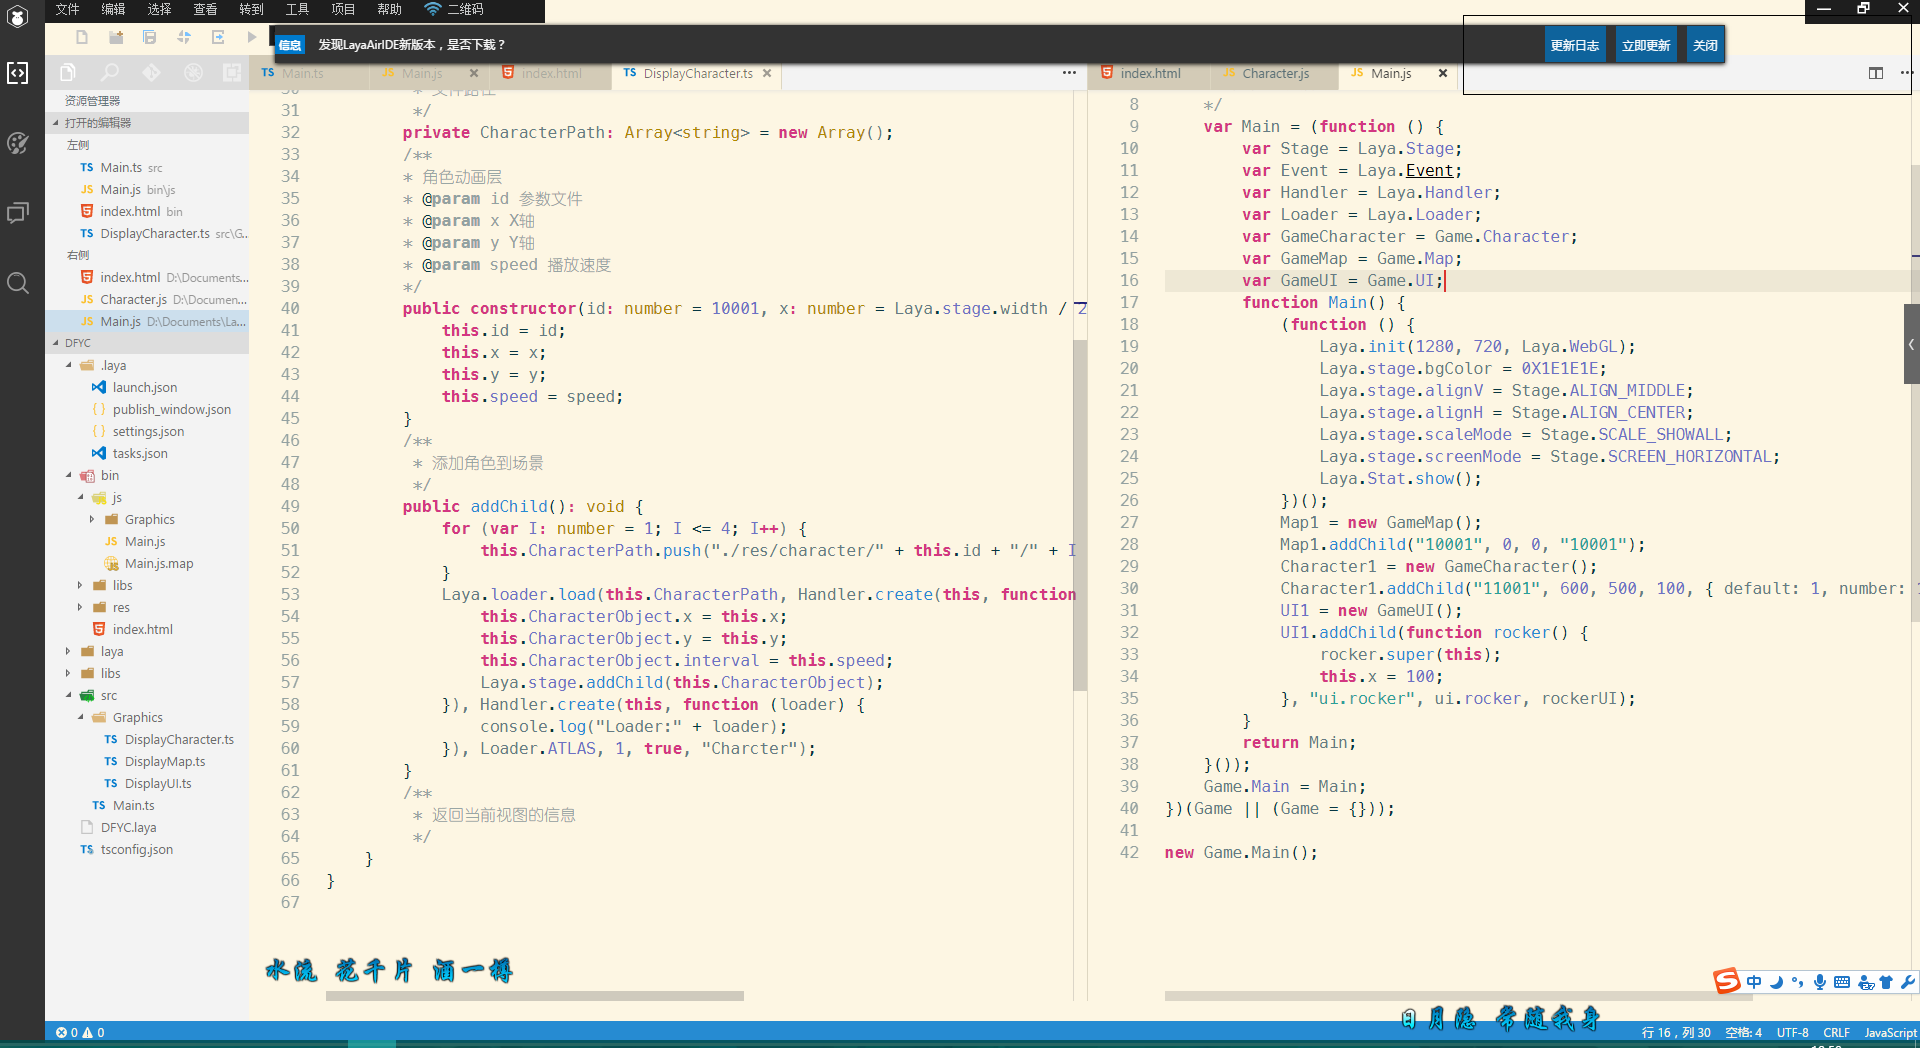This screenshot has width=1920, height=1048.
Task: Toggle Sogou punctuation mode
Action: click(1798, 982)
